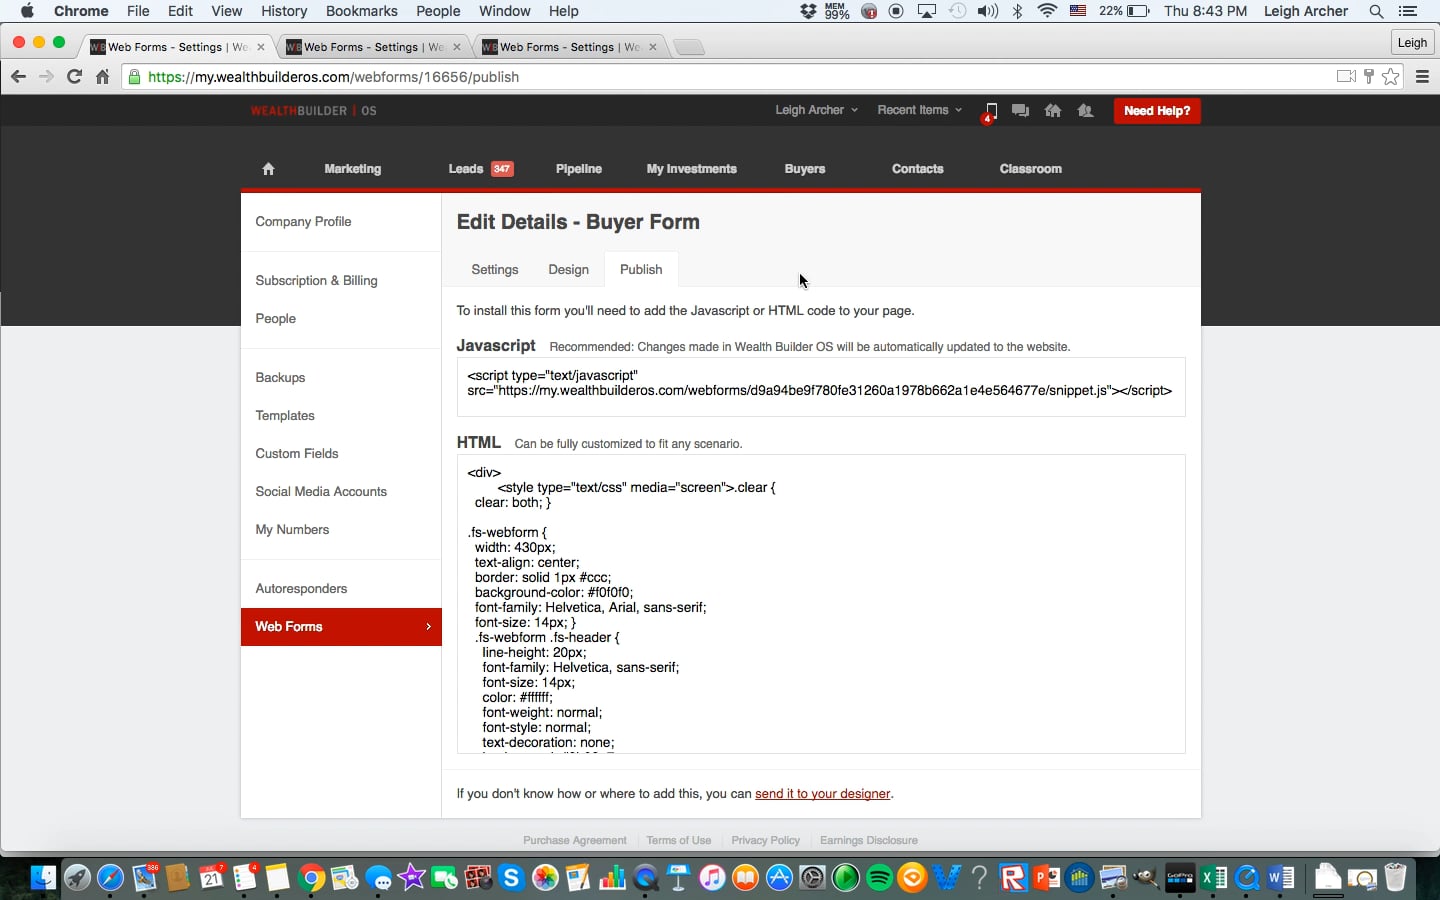Open the Trash in the dock
This screenshot has width=1440, height=900.
tap(1395, 878)
